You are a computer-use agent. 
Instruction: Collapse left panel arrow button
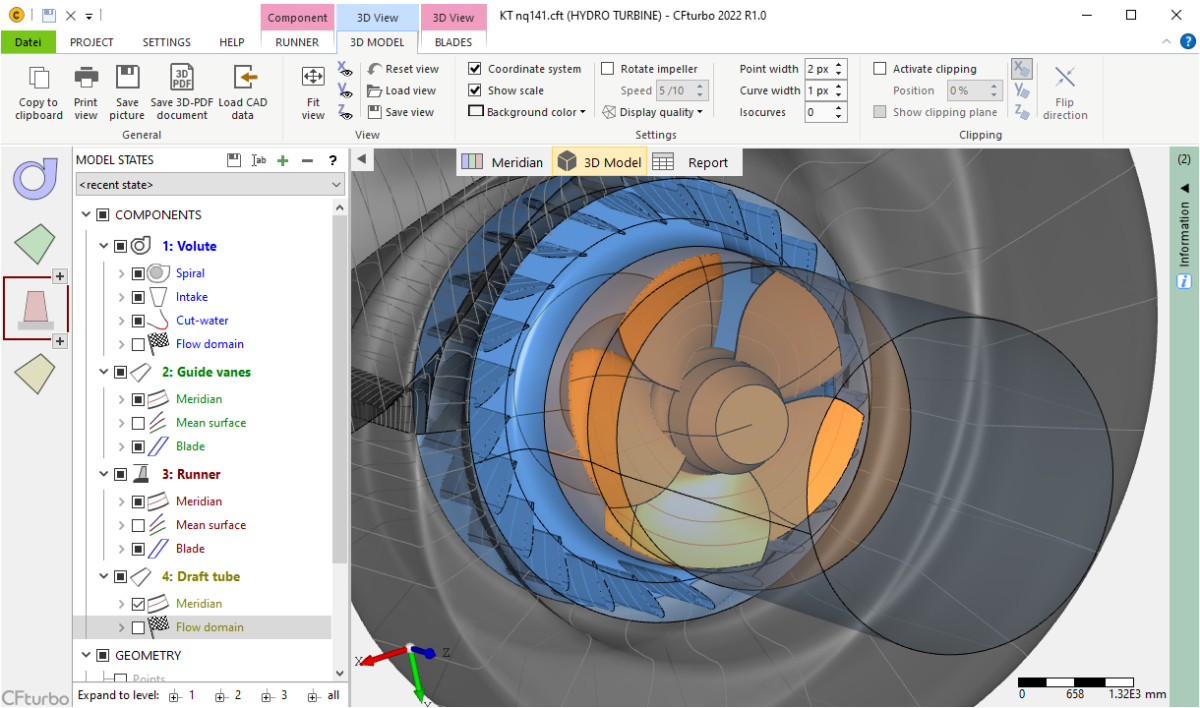pos(361,159)
